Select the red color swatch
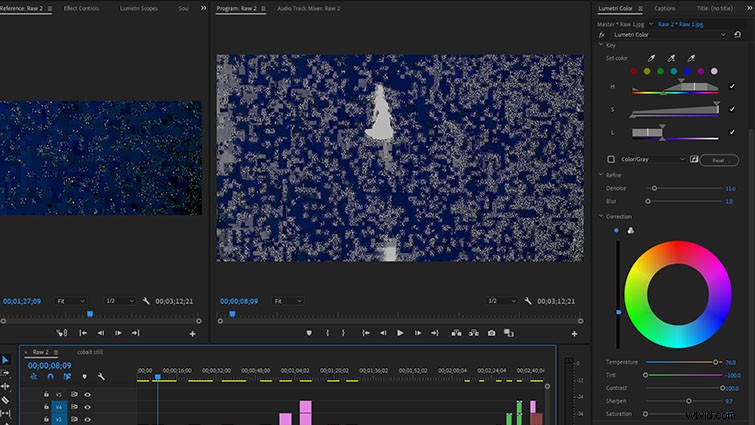Viewport: 755px width, 425px height. (634, 71)
